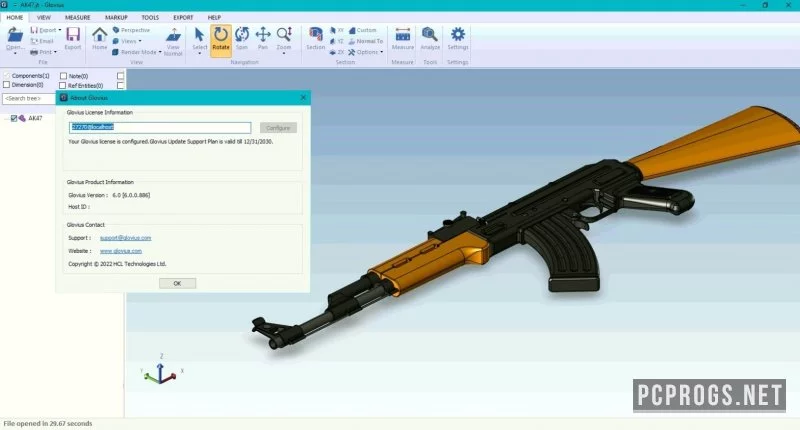Viewport: 800px width, 430px height.
Task: Choose the Custom section plane
Action: coord(362,30)
